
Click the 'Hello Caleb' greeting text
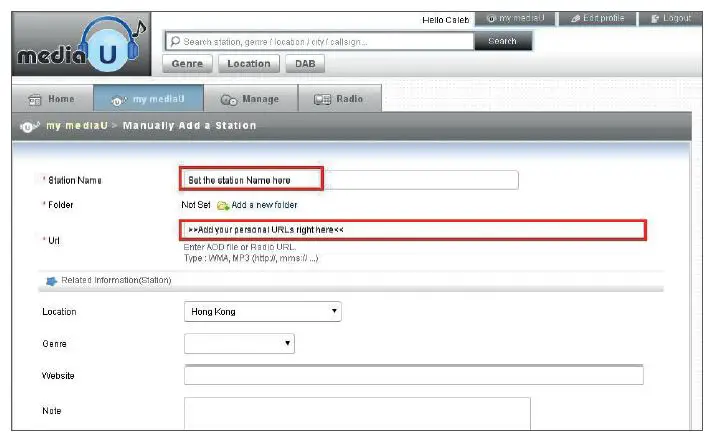pos(445,20)
